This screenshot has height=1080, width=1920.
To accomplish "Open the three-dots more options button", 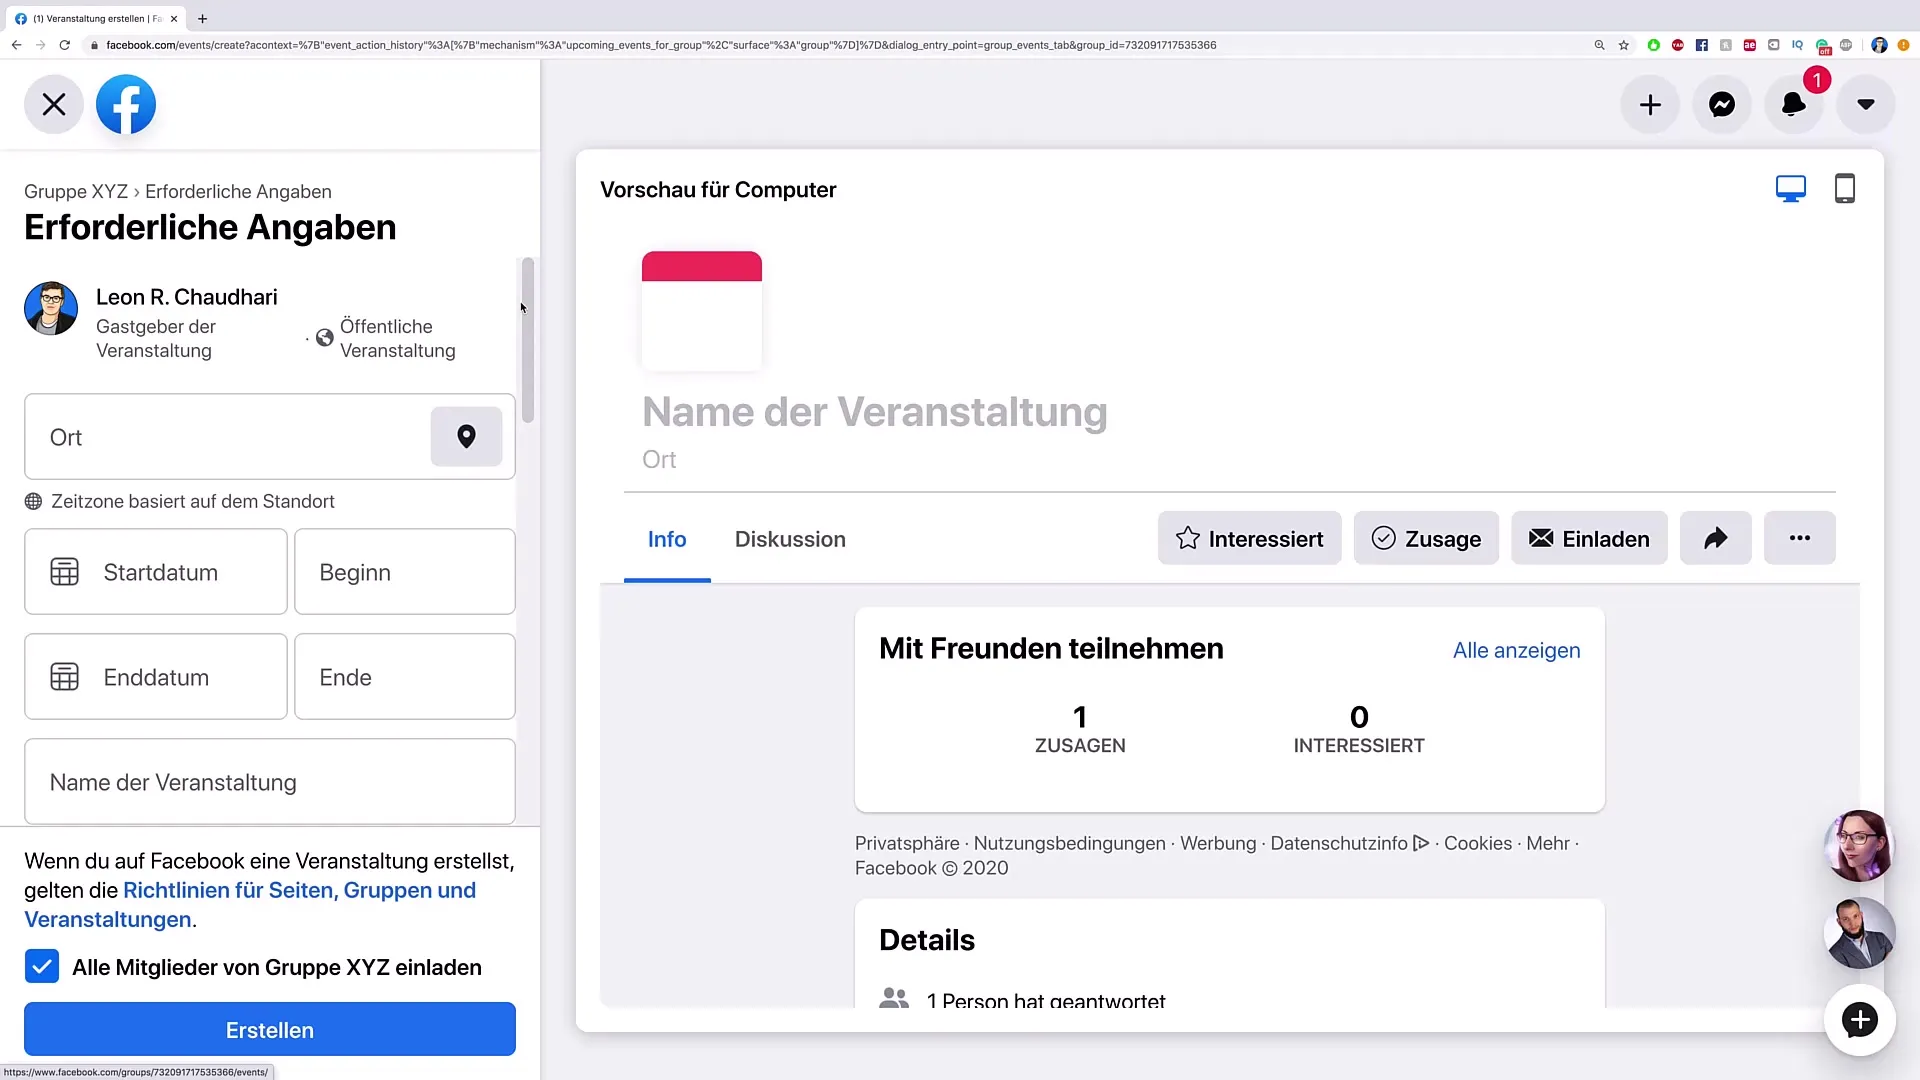I will 1799,539.
